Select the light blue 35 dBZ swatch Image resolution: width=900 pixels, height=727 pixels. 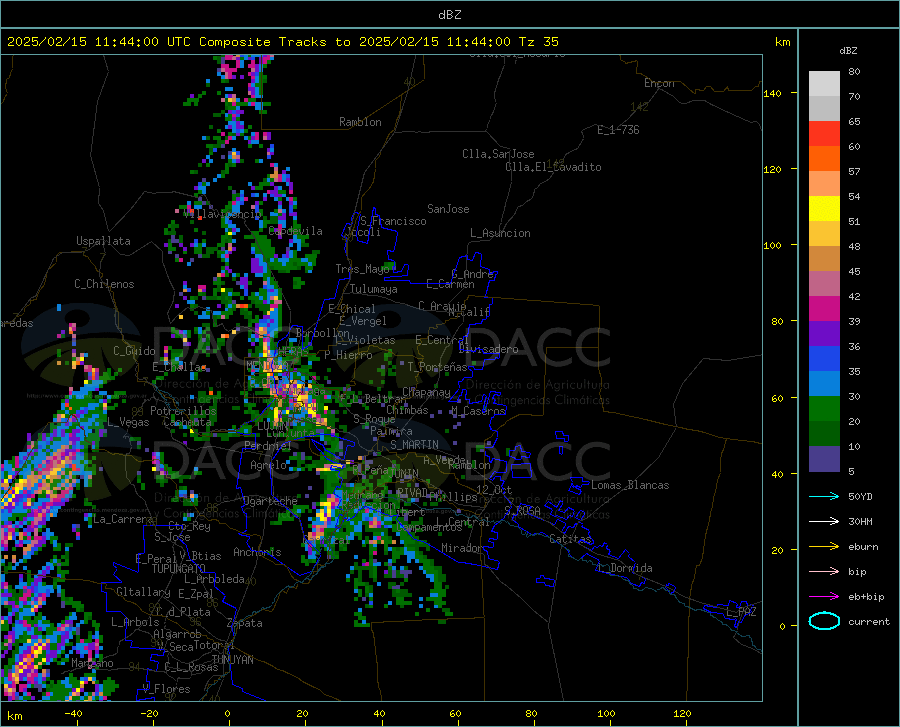824,384
